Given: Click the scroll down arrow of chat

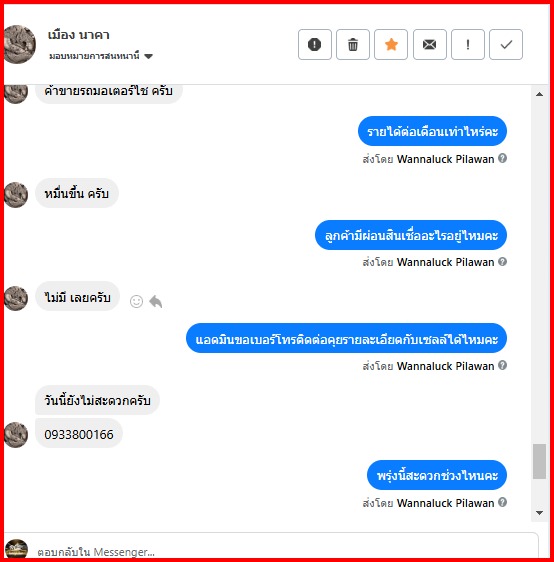Looking at the screenshot, I should click(539, 513).
